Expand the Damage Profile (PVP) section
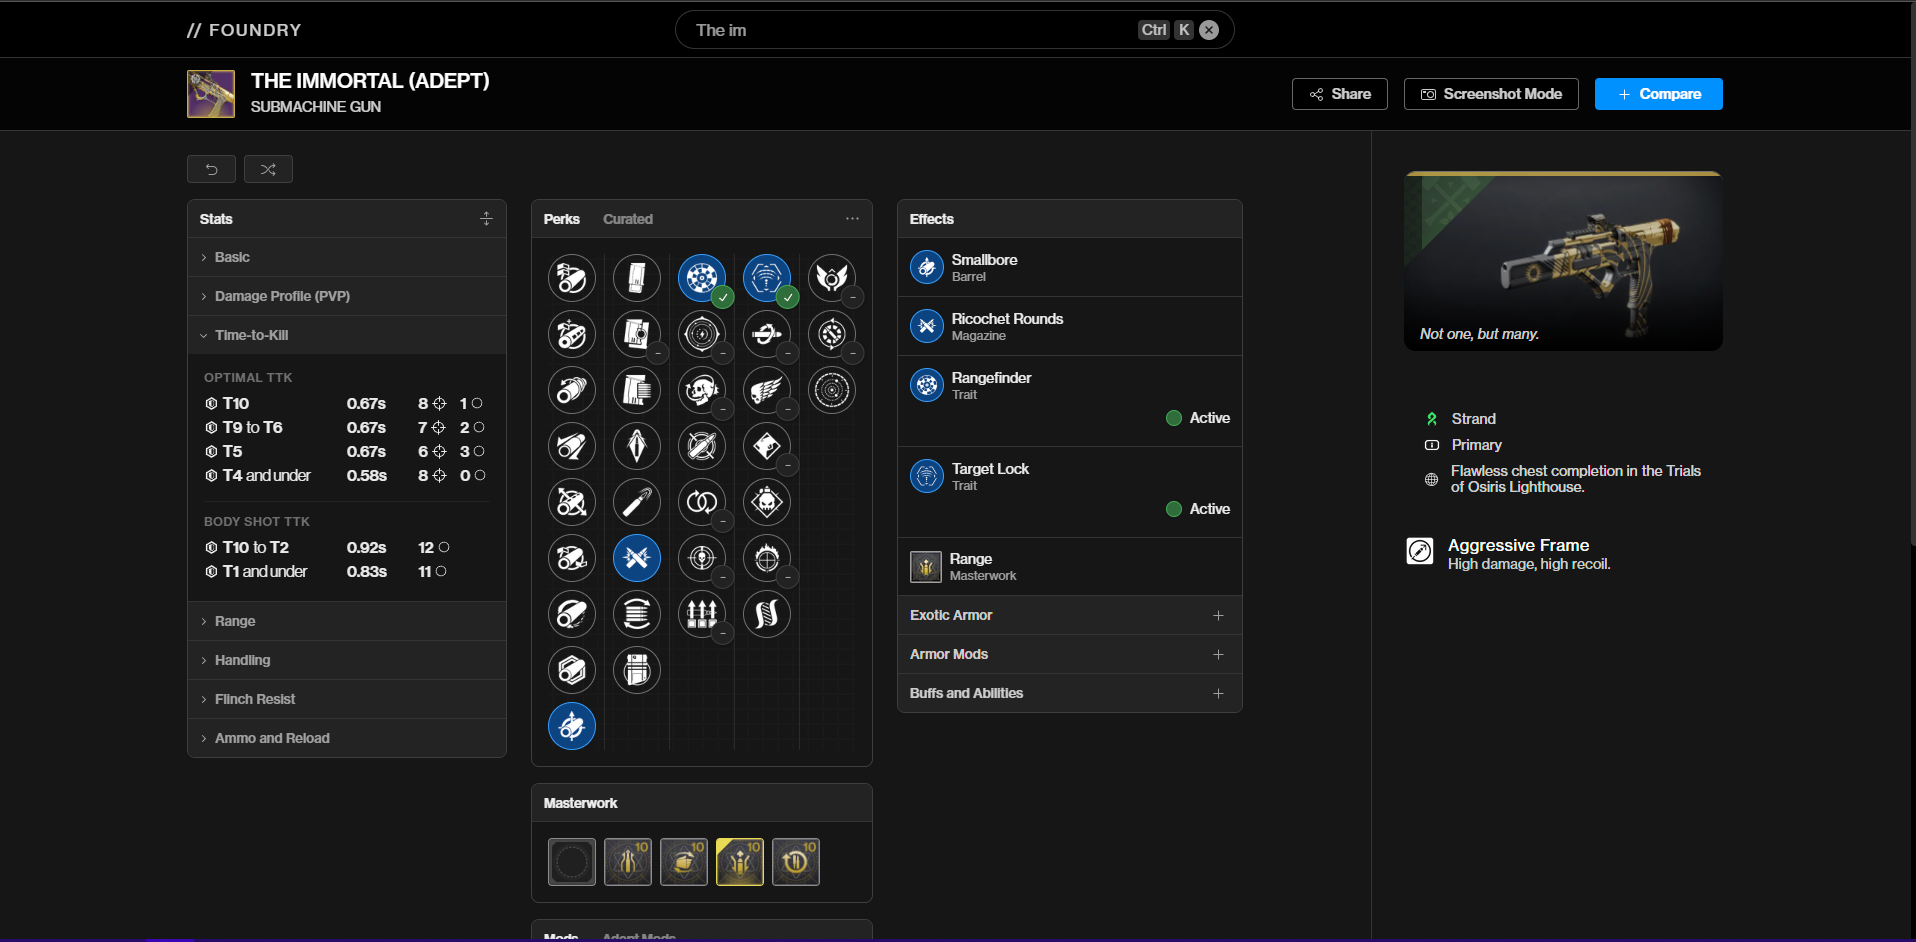The image size is (1916, 942). point(347,296)
